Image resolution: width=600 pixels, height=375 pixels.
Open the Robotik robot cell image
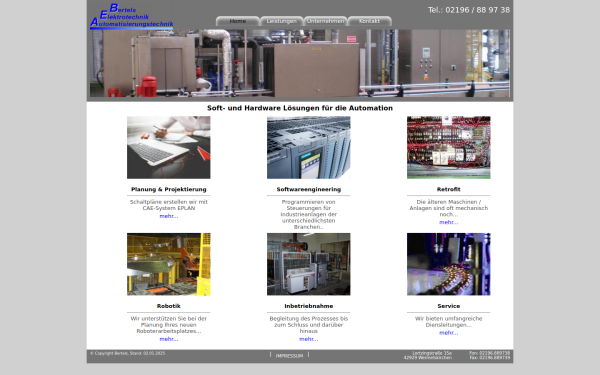(x=169, y=264)
